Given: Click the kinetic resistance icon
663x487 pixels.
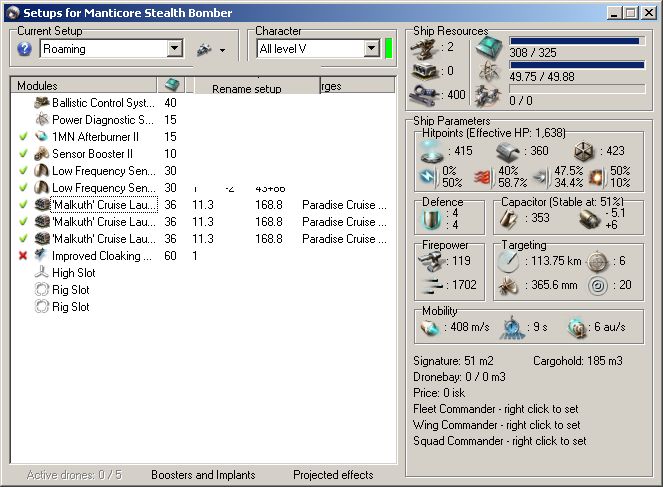Looking at the screenshot, I should 541,177.
